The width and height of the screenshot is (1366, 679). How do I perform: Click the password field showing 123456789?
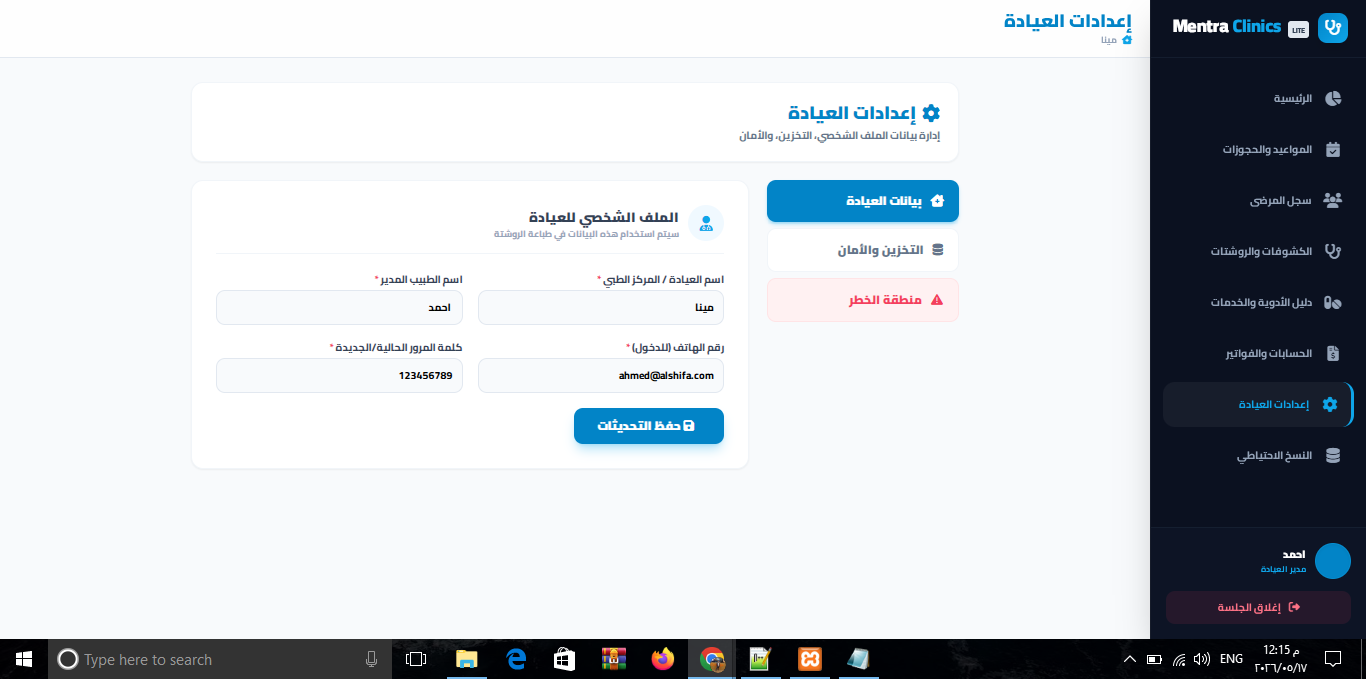click(x=339, y=375)
